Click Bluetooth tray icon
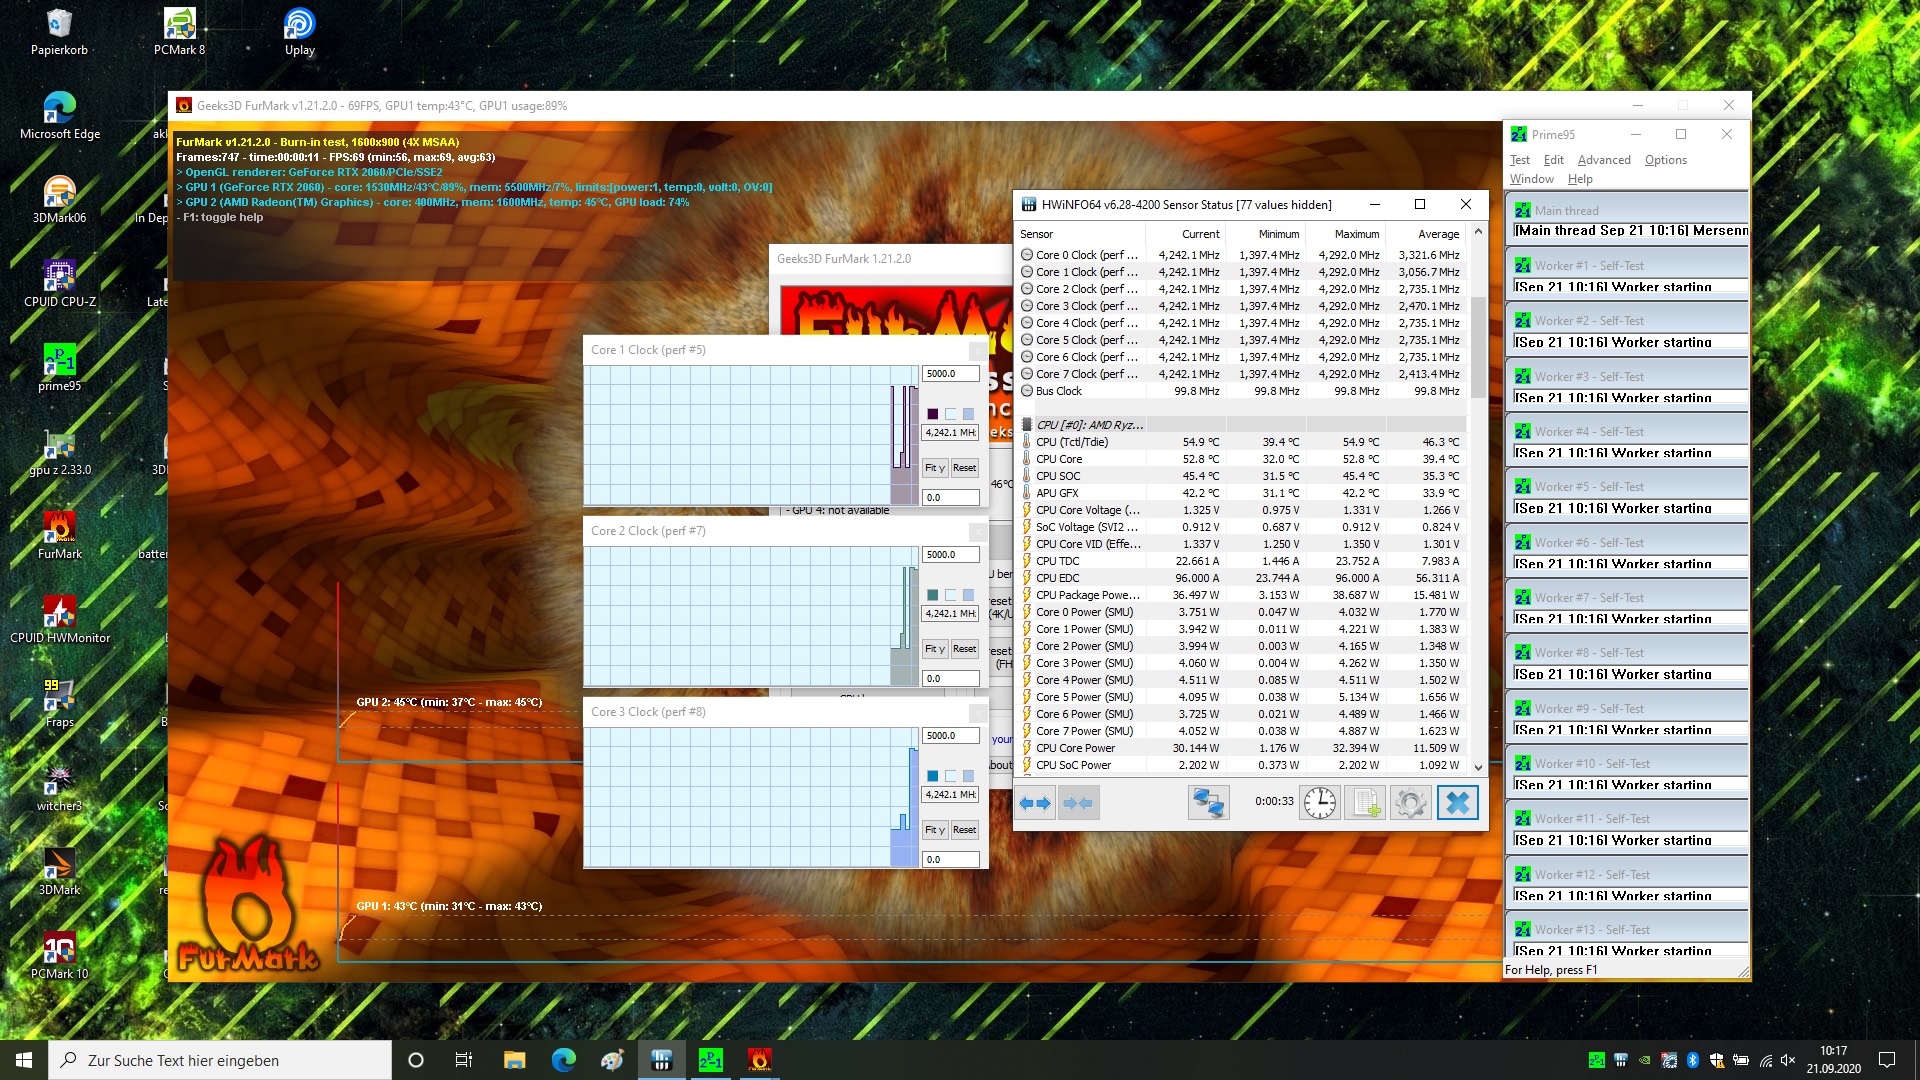The width and height of the screenshot is (1920, 1080). coord(1693,1060)
